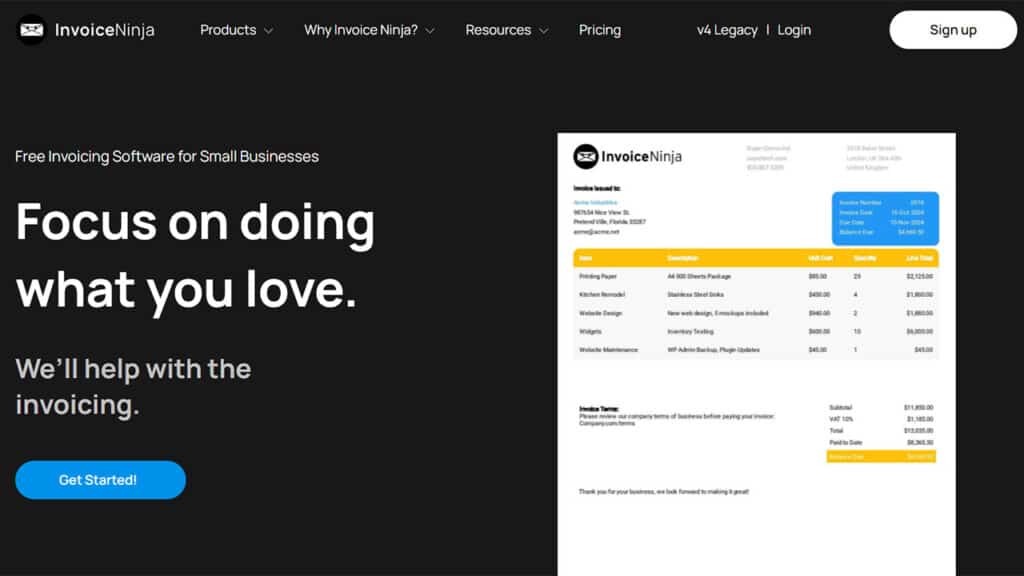The width and height of the screenshot is (1024, 576).
Task: Open the Resources menu label
Action: pyautogui.click(x=498, y=30)
